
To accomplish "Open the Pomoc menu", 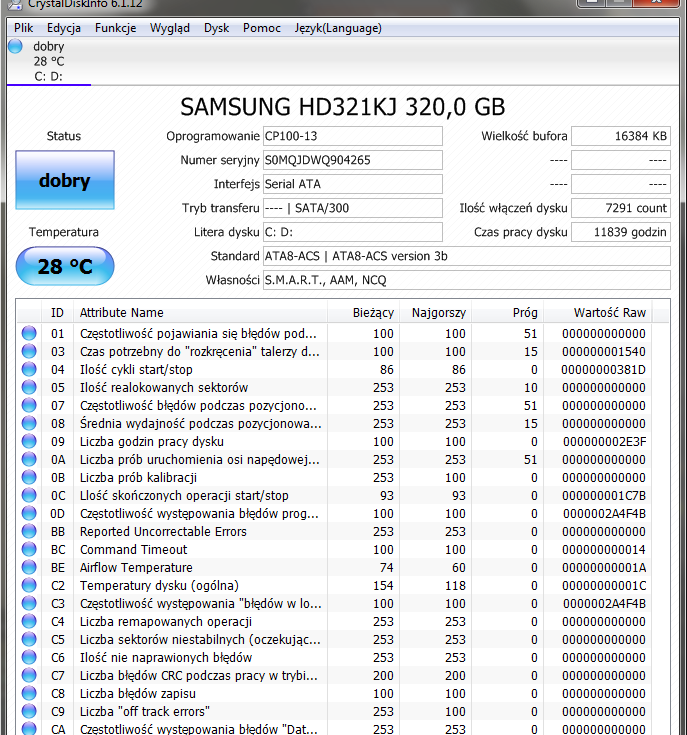I will pos(261,28).
